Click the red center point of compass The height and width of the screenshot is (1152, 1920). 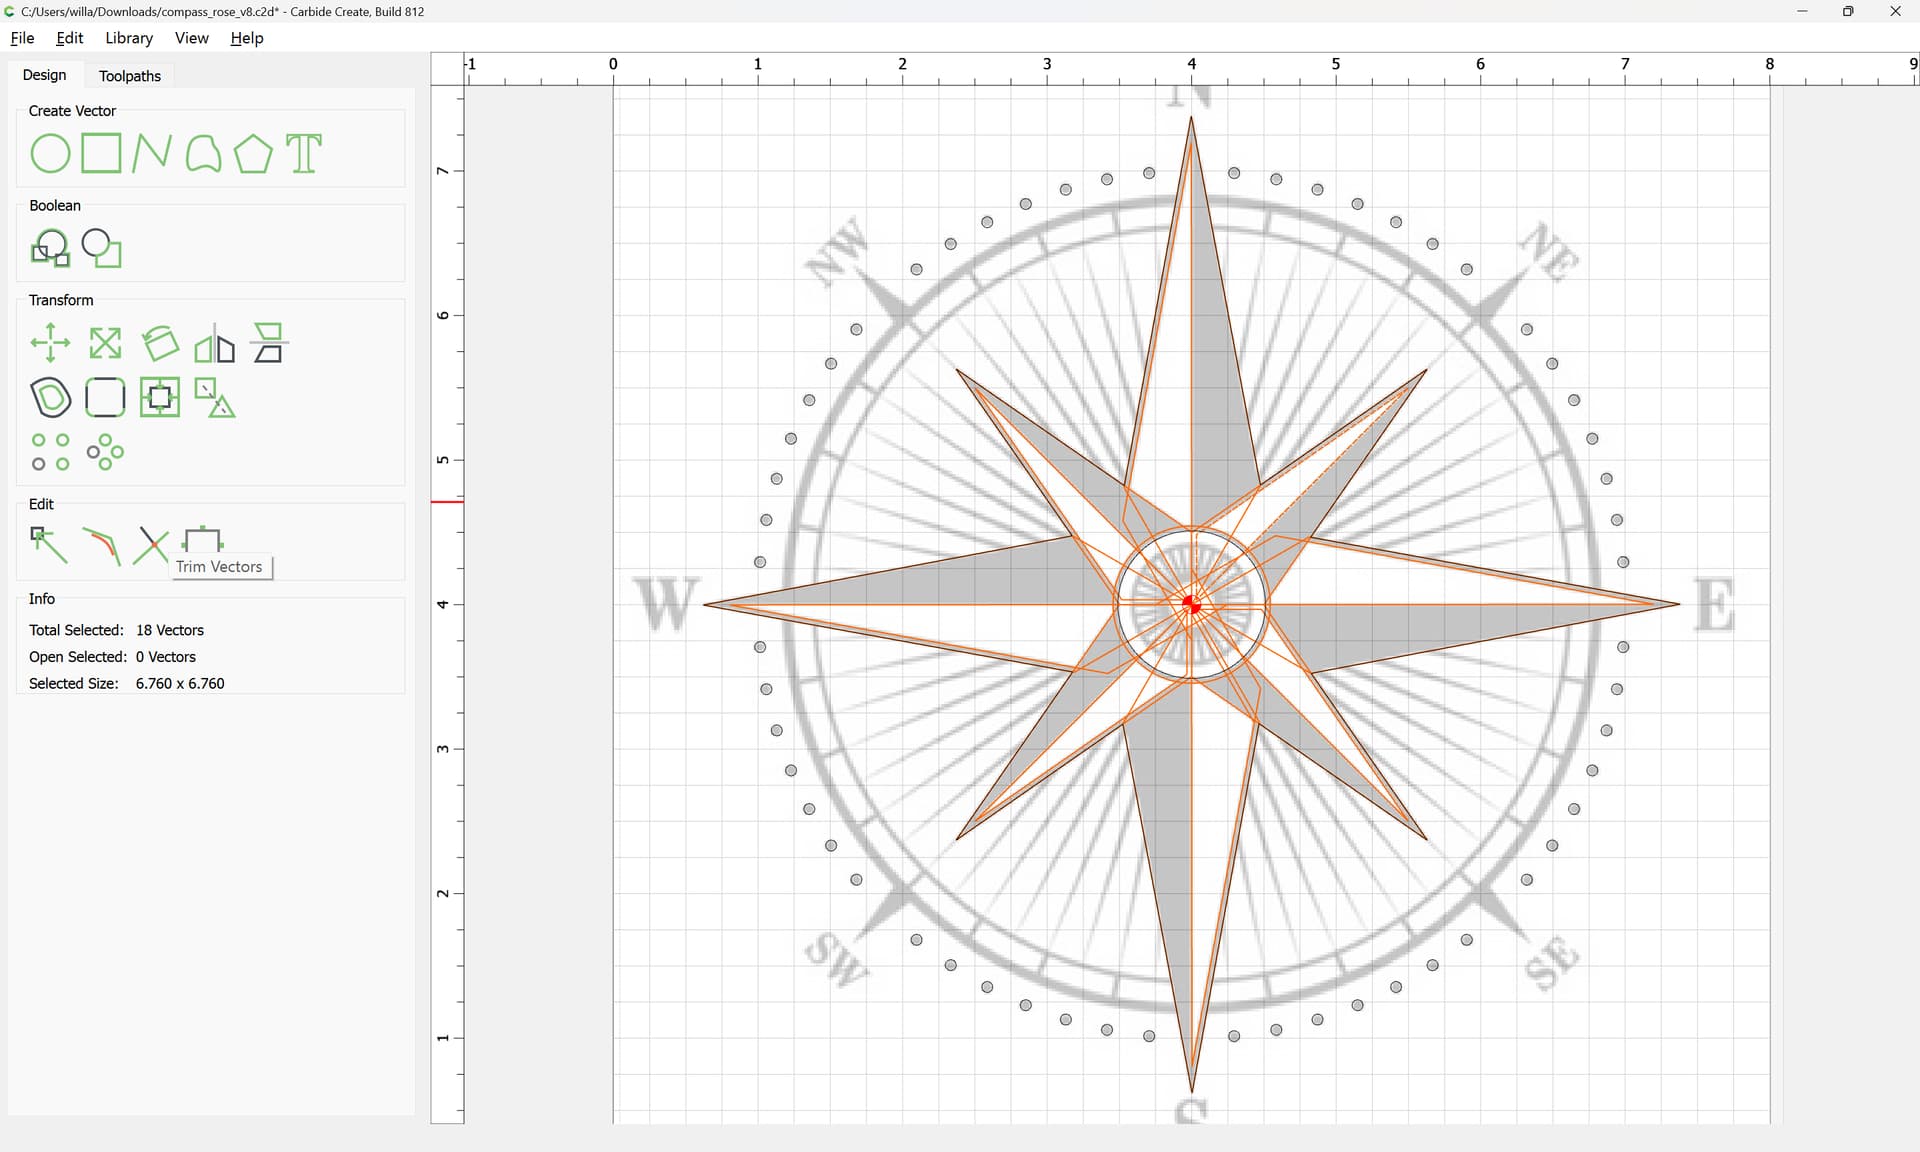1191,604
